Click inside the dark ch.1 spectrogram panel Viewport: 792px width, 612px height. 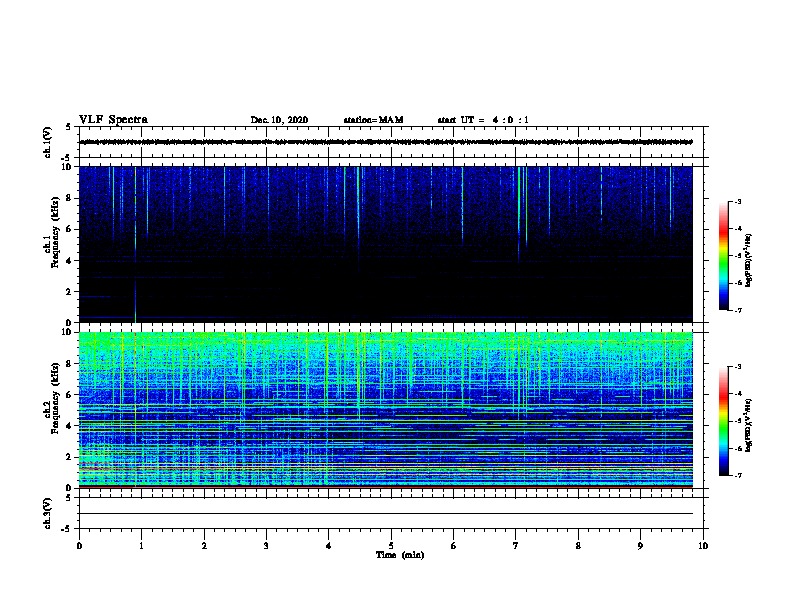tap(386, 244)
